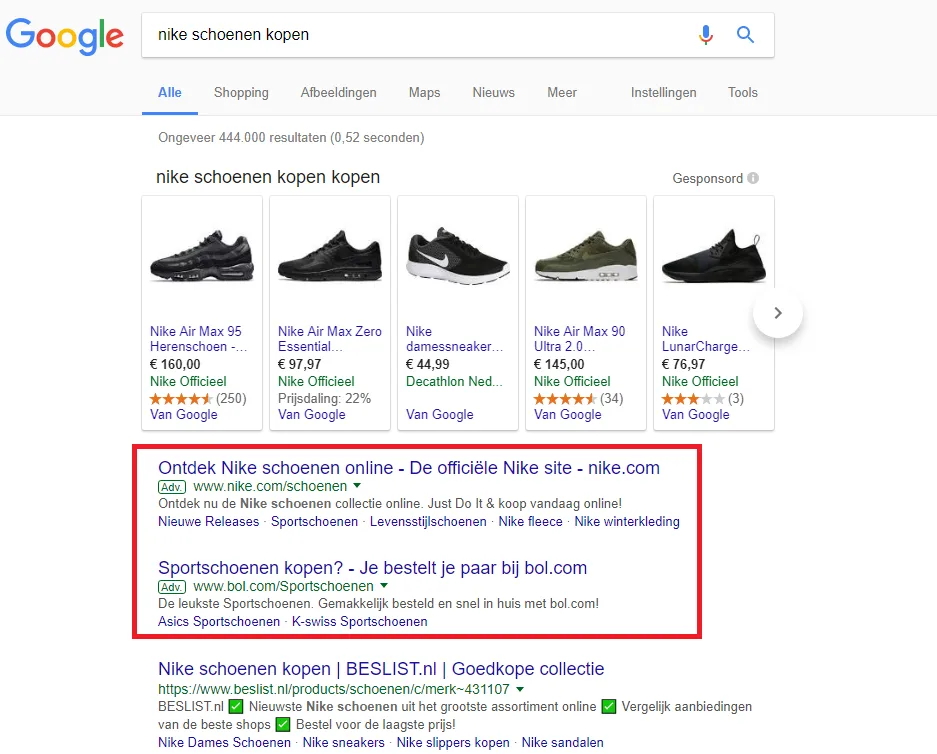This screenshot has height=754, width=937.
Task: Open the 'Nike fleece' sitelink
Action: [531, 522]
